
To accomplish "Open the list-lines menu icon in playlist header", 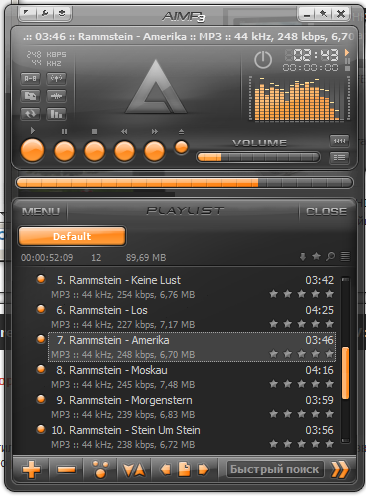I will click(345, 256).
